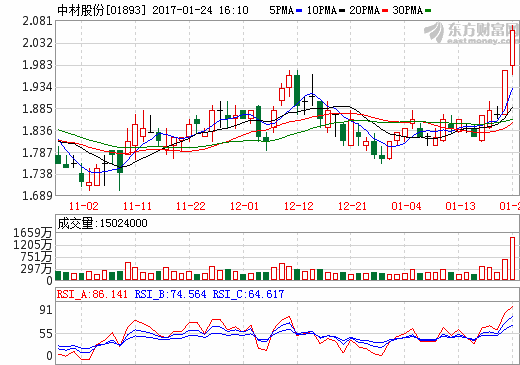Select the 1659万 volume axis label
This screenshot has width=520, height=365.
pos(33,232)
